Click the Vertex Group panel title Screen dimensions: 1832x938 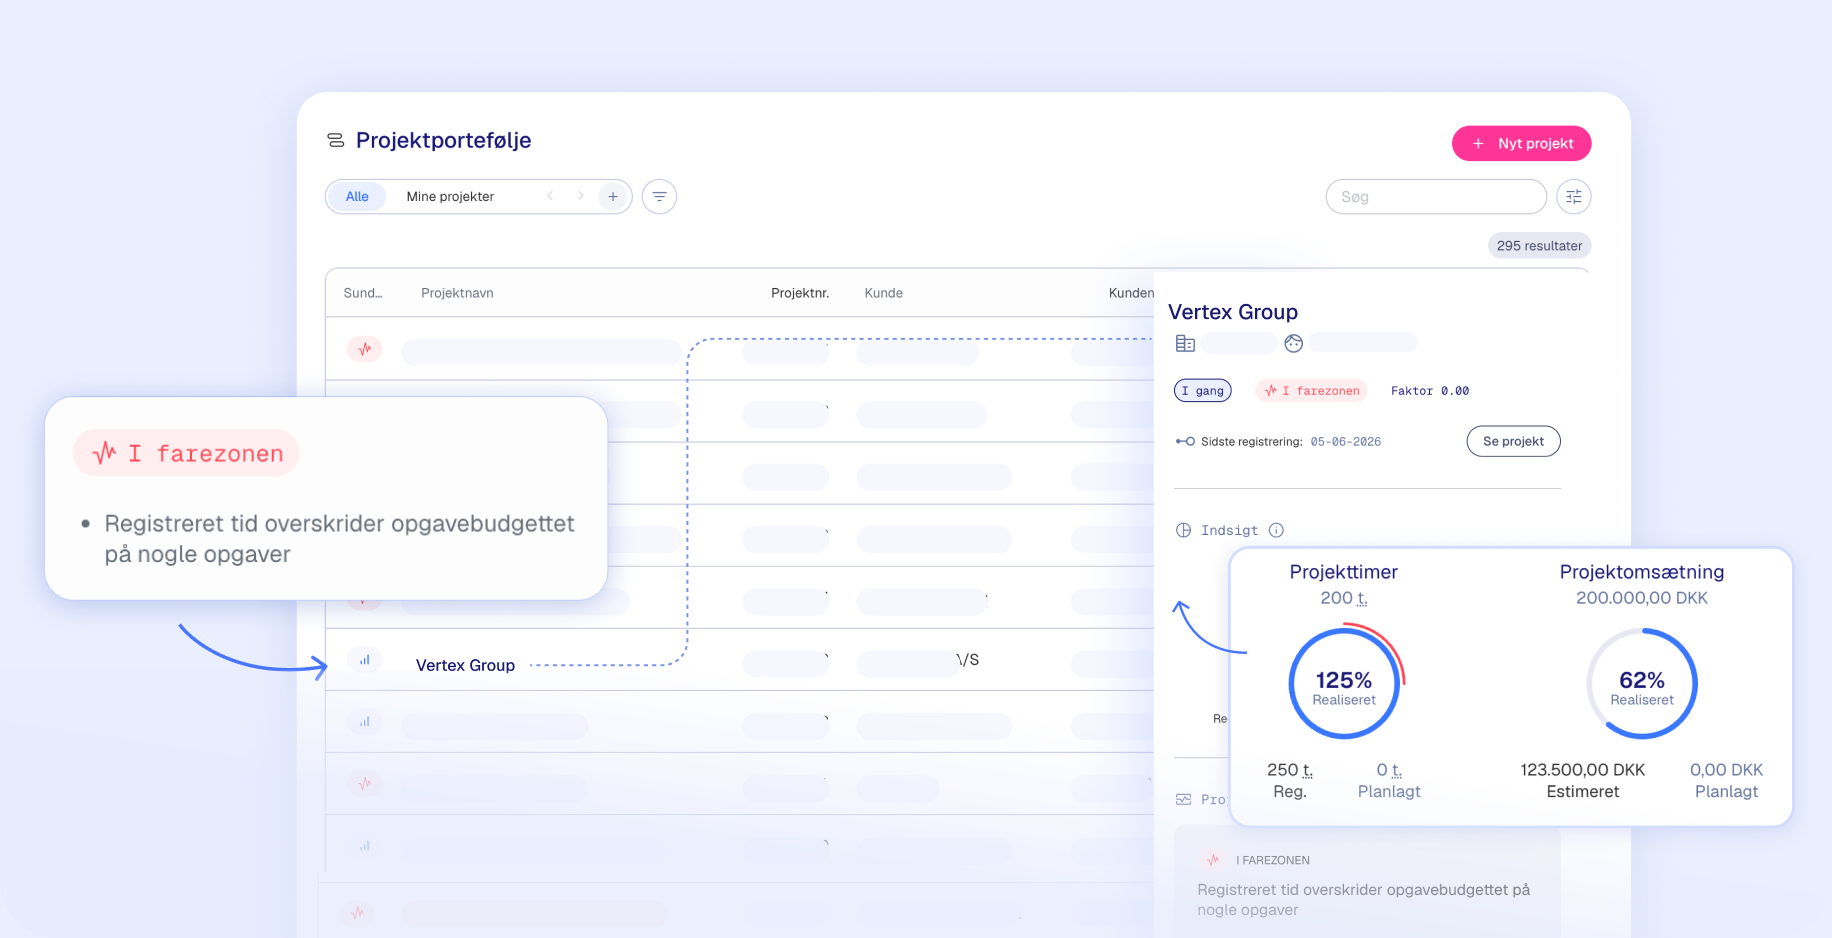pos(1233,312)
